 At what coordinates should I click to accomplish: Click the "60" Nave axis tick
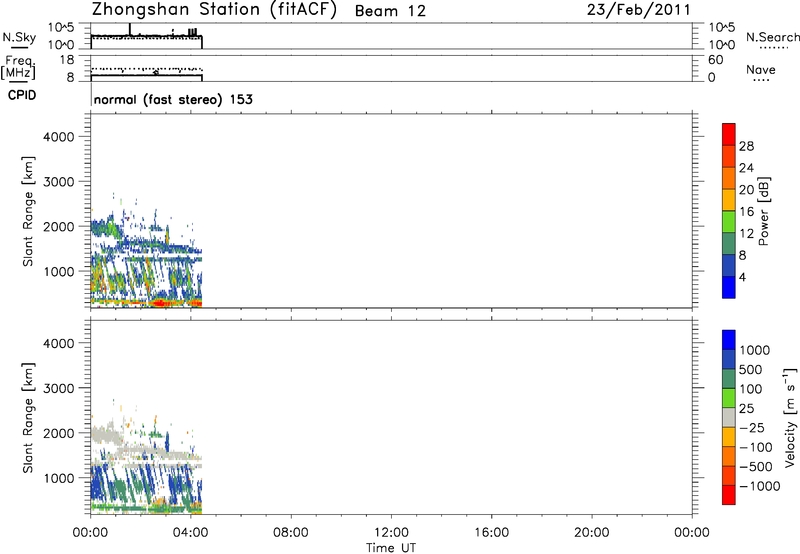715,60
